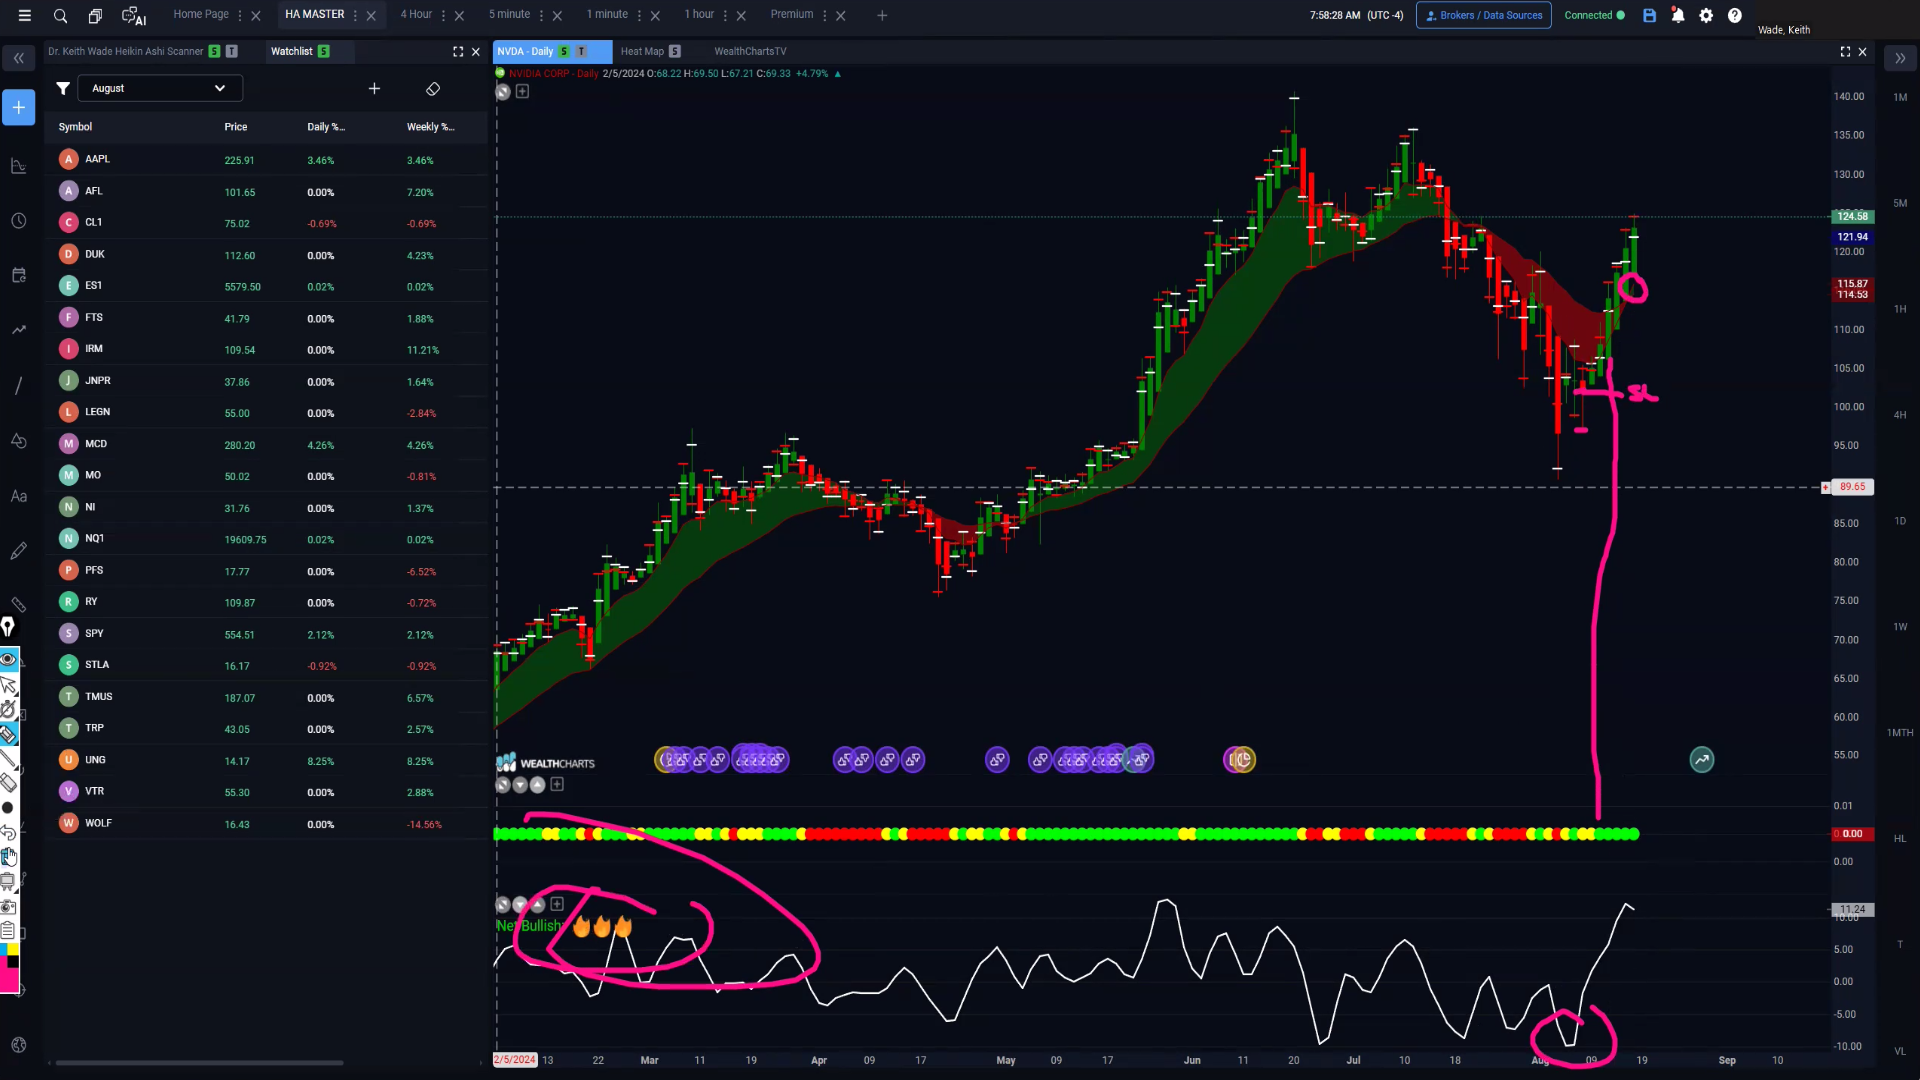Click the duplicate windows layout icon
1920x1080 pixels.
[x=95, y=15]
